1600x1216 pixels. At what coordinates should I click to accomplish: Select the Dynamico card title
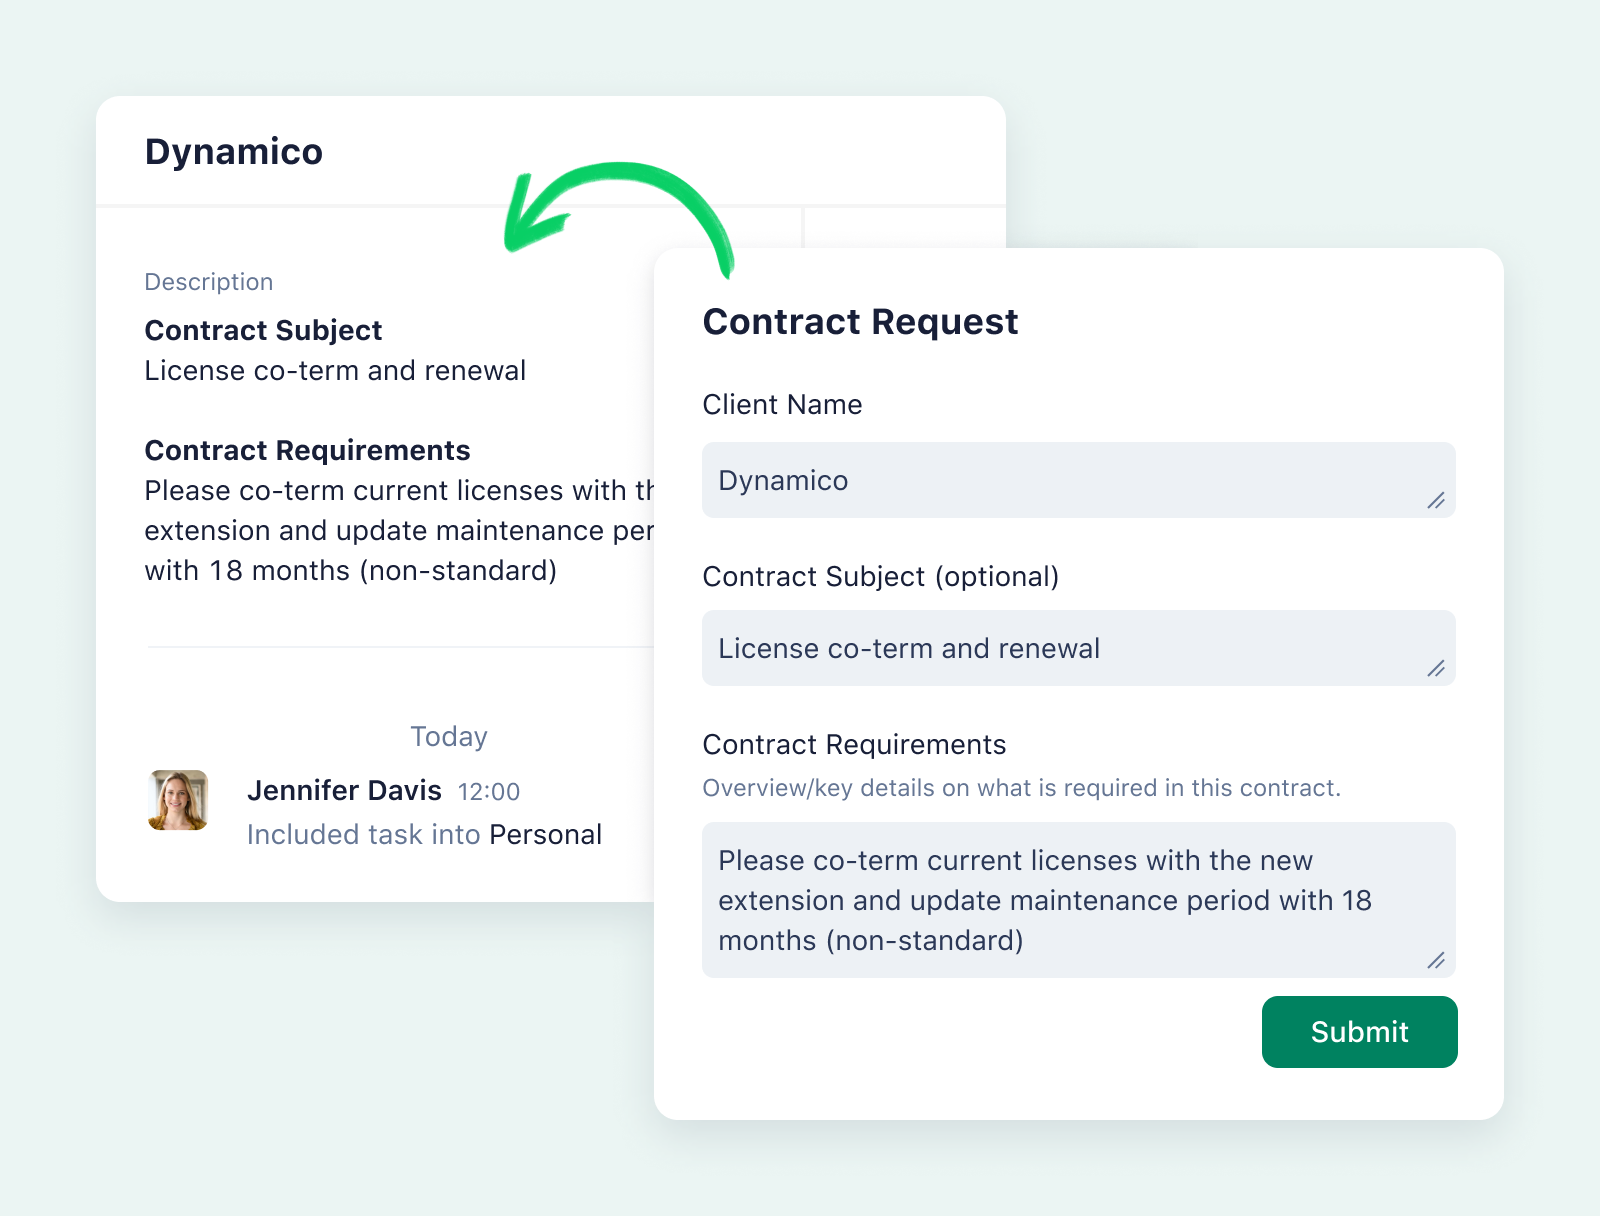[234, 151]
